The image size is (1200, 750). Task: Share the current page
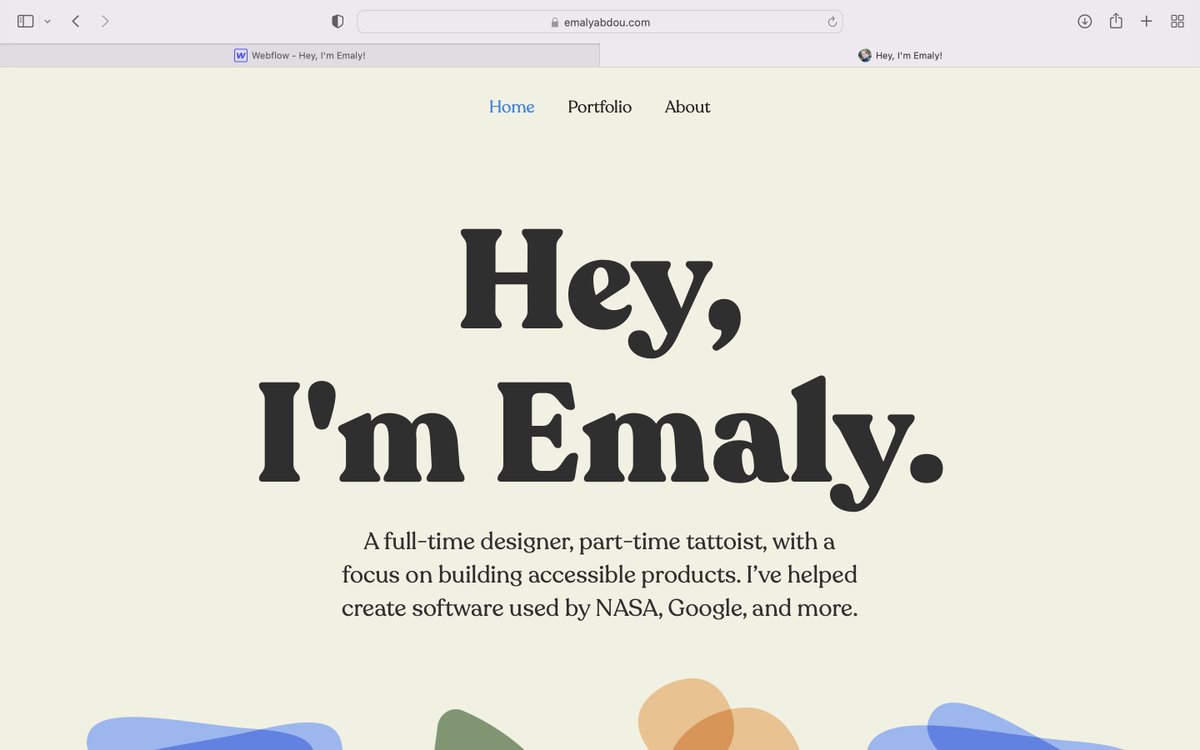click(1115, 20)
